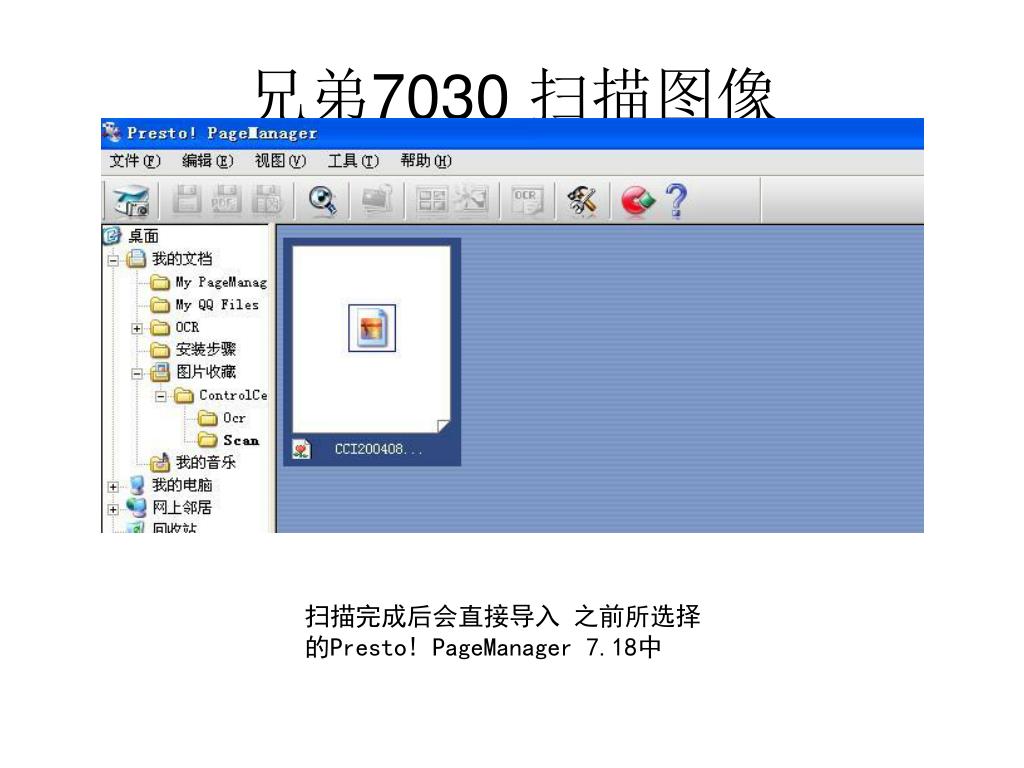Open the blue question mark help

click(x=677, y=200)
